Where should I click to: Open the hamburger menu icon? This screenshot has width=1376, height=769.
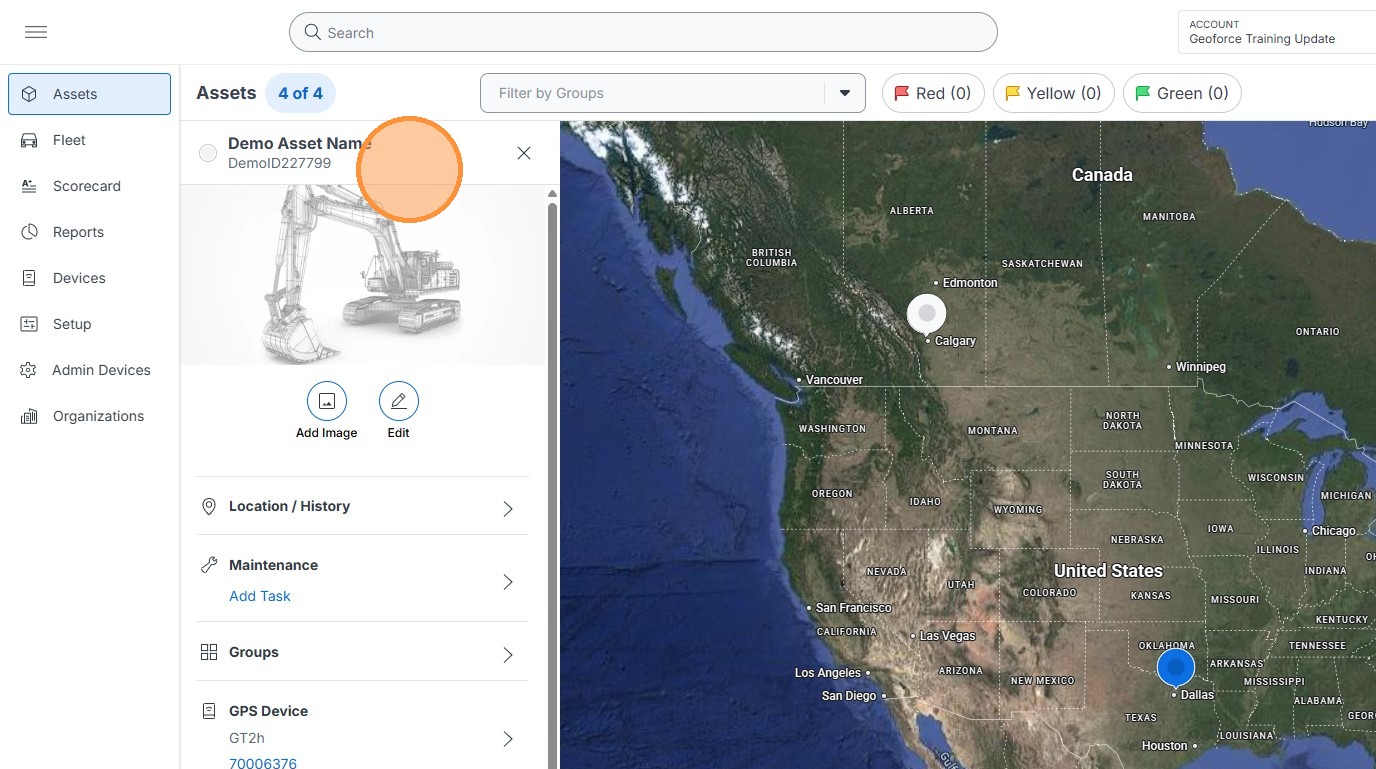point(36,32)
